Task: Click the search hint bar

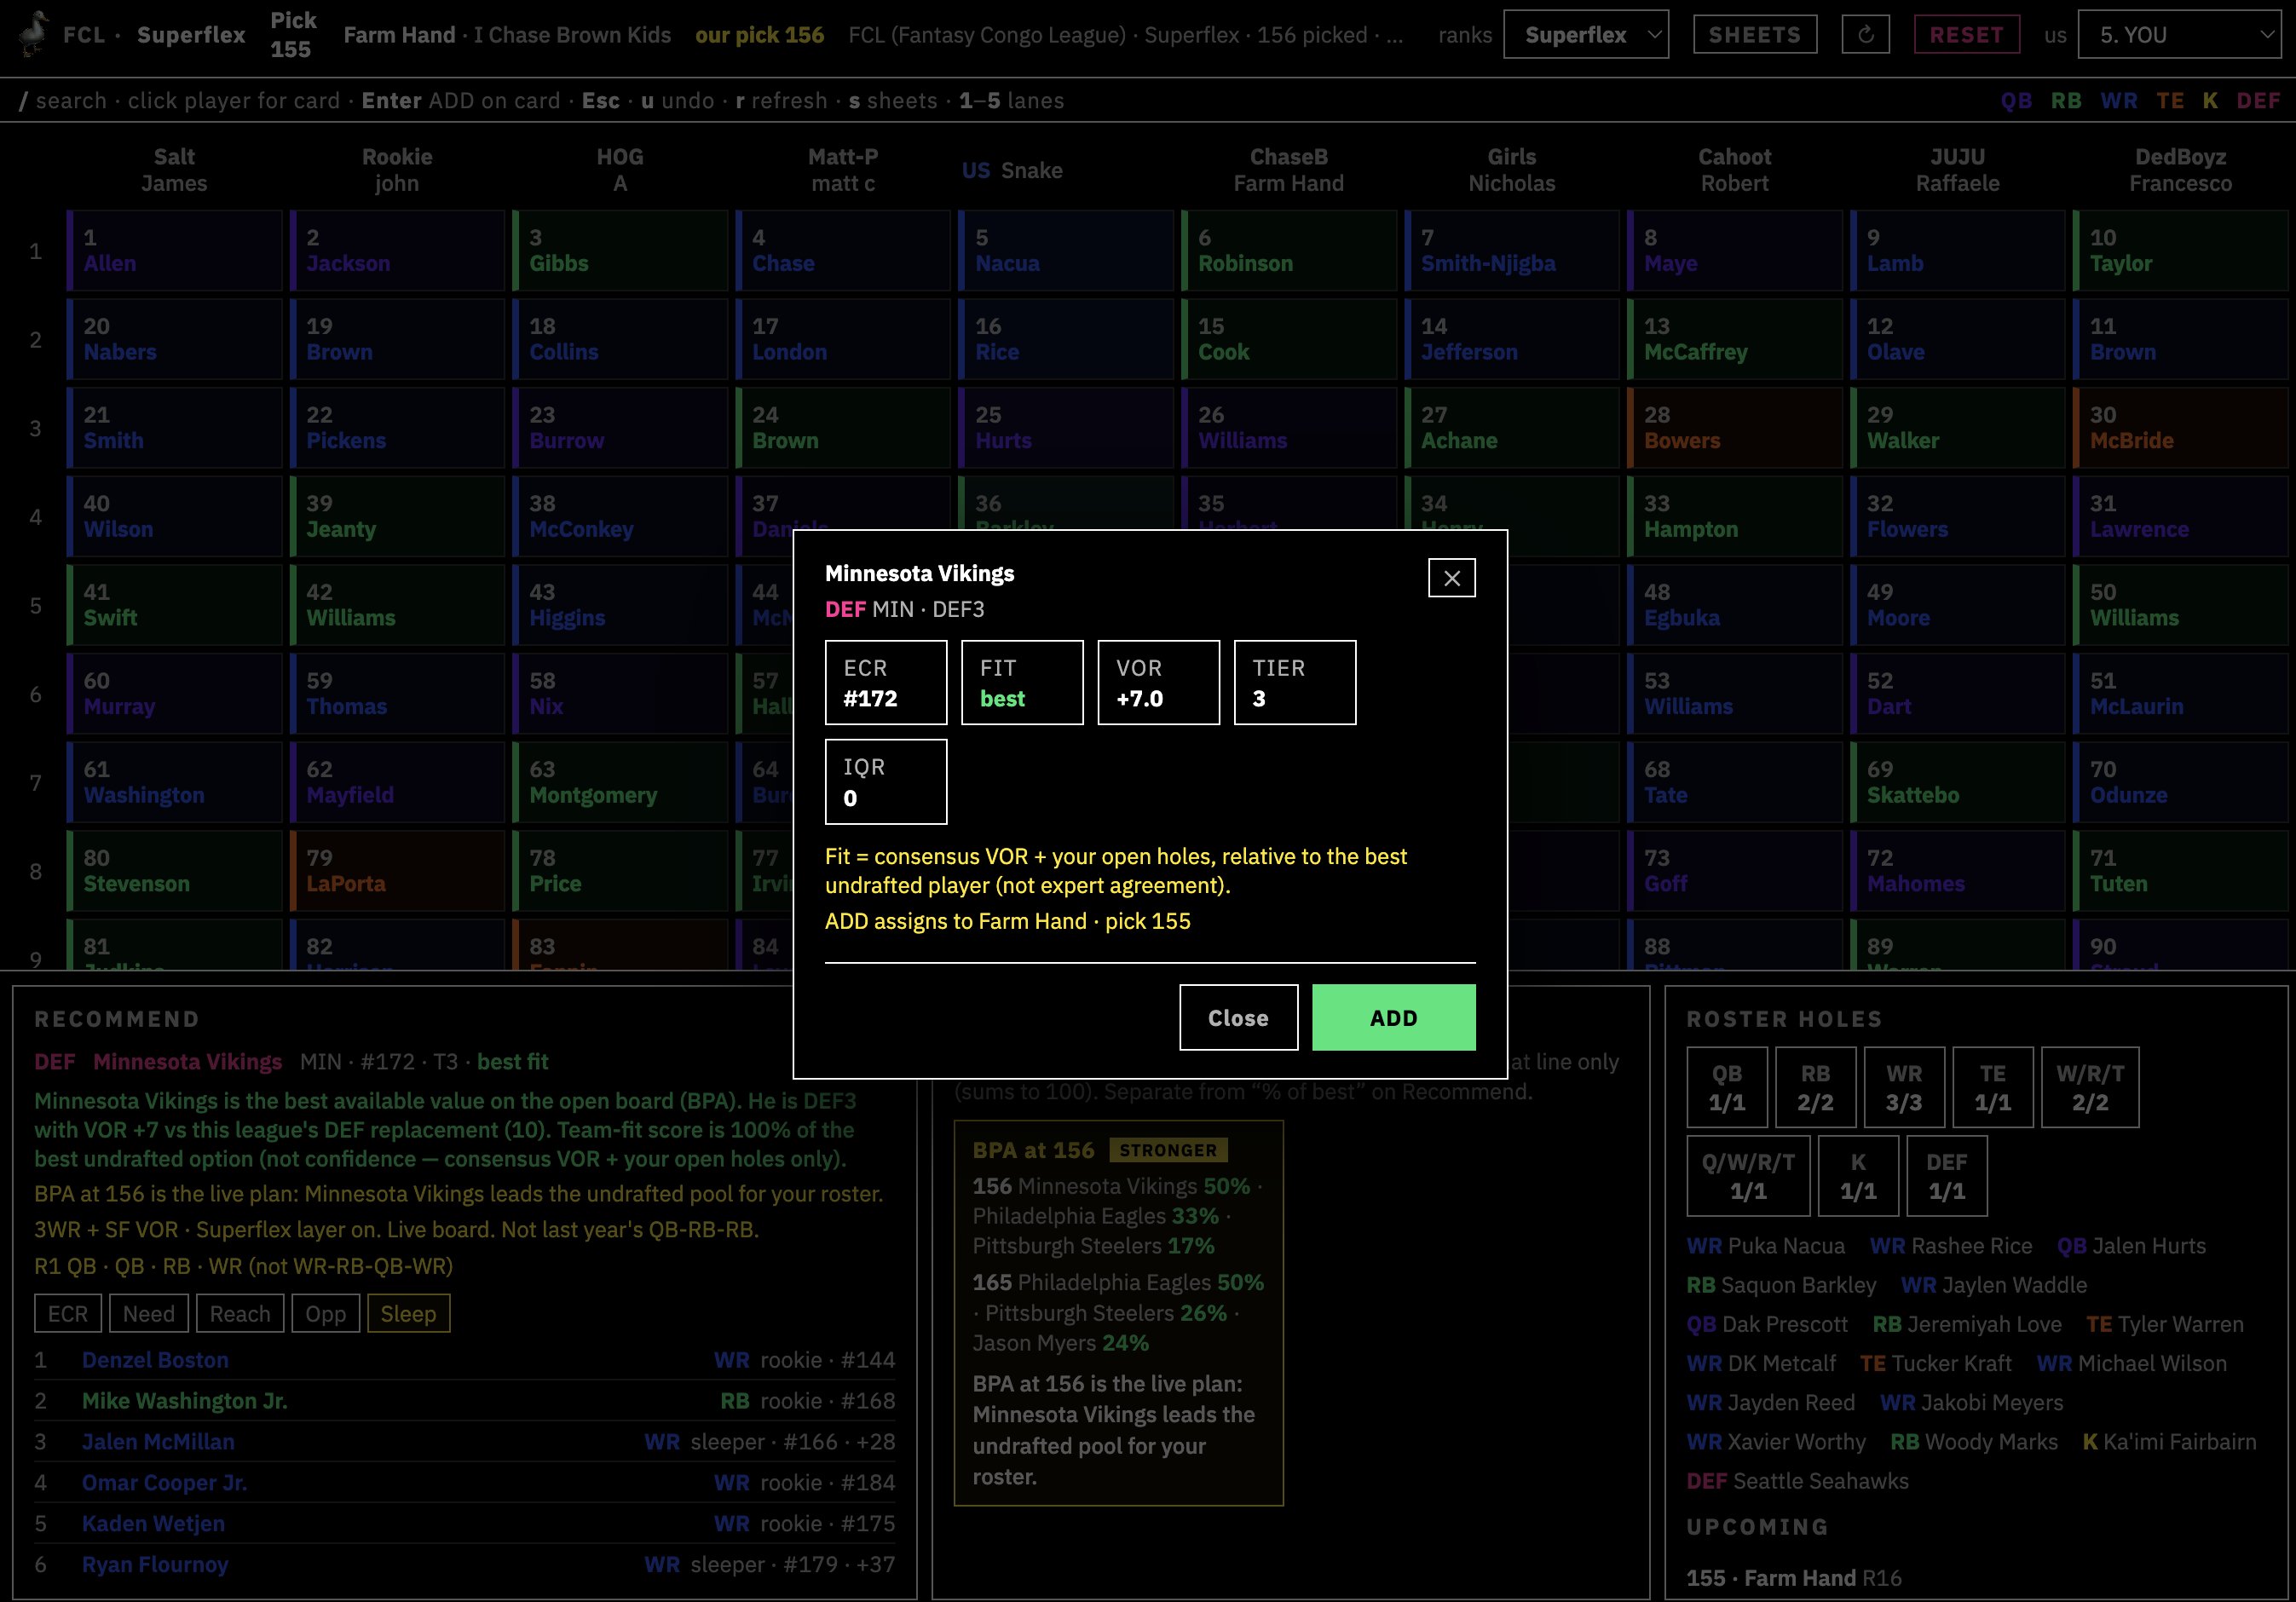Action: click(x=541, y=101)
